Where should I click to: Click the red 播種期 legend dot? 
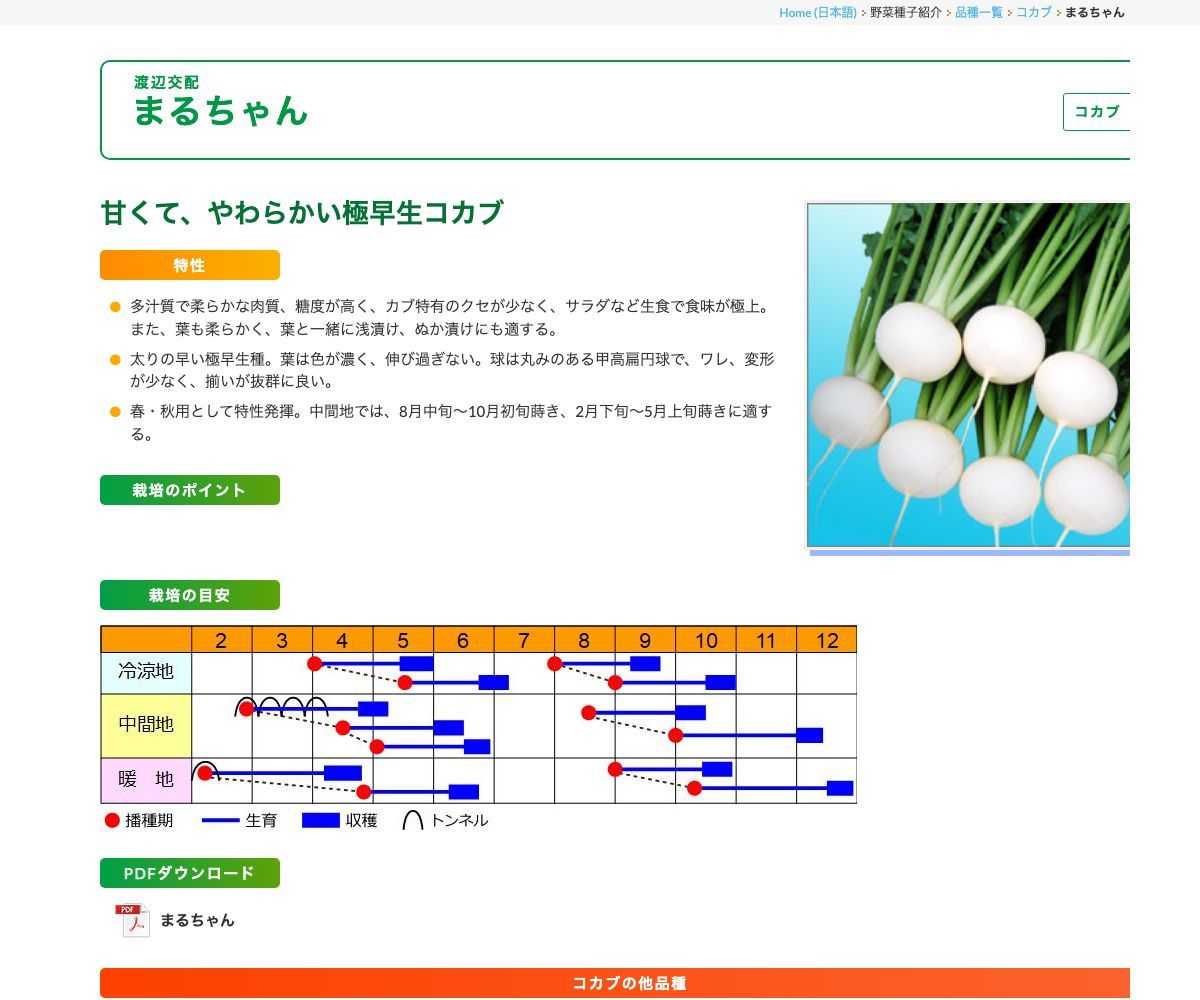[112, 820]
